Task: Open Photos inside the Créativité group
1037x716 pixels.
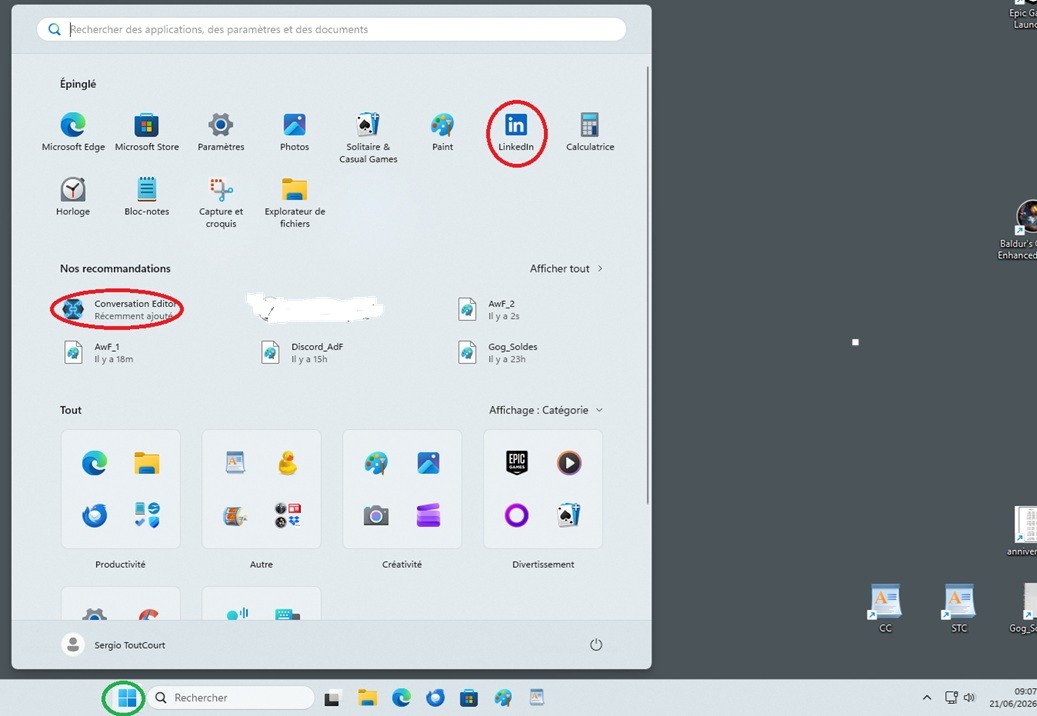Action: 429,463
